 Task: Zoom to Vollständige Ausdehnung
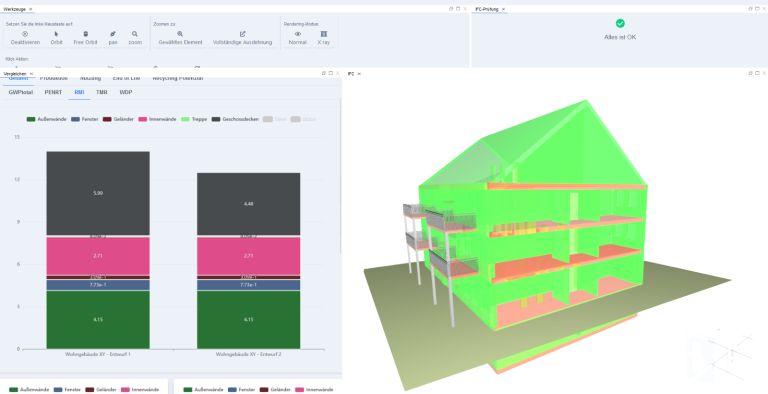click(x=242, y=38)
